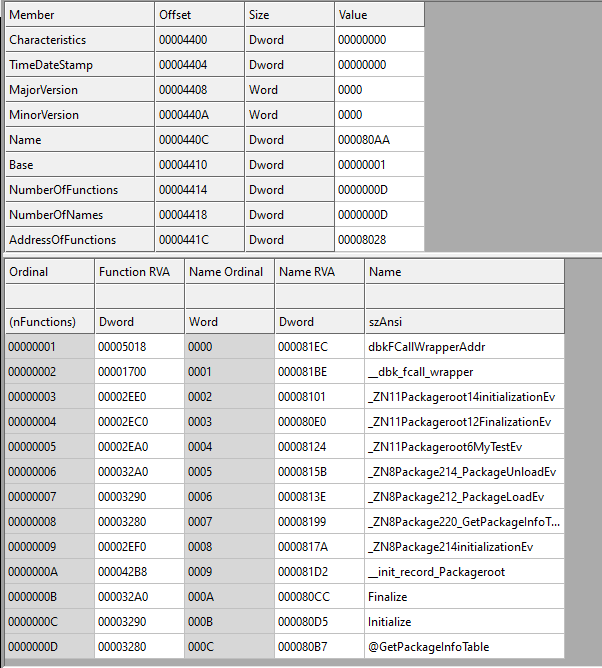The width and height of the screenshot is (602, 668).
Task: Click the Offset 0000440C cell
Action: (x=200, y=140)
